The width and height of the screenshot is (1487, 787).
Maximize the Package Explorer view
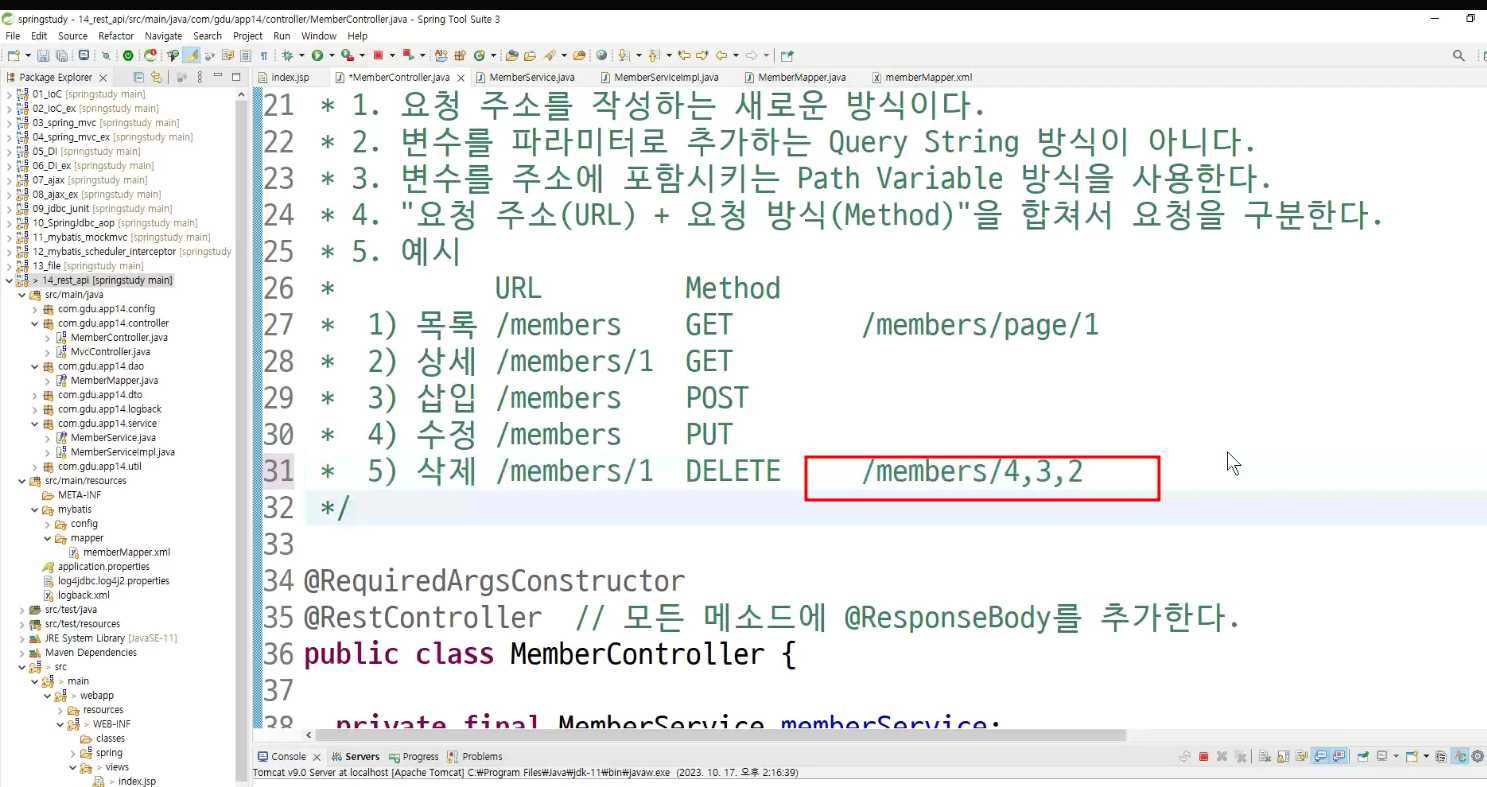[x=236, y=77]
